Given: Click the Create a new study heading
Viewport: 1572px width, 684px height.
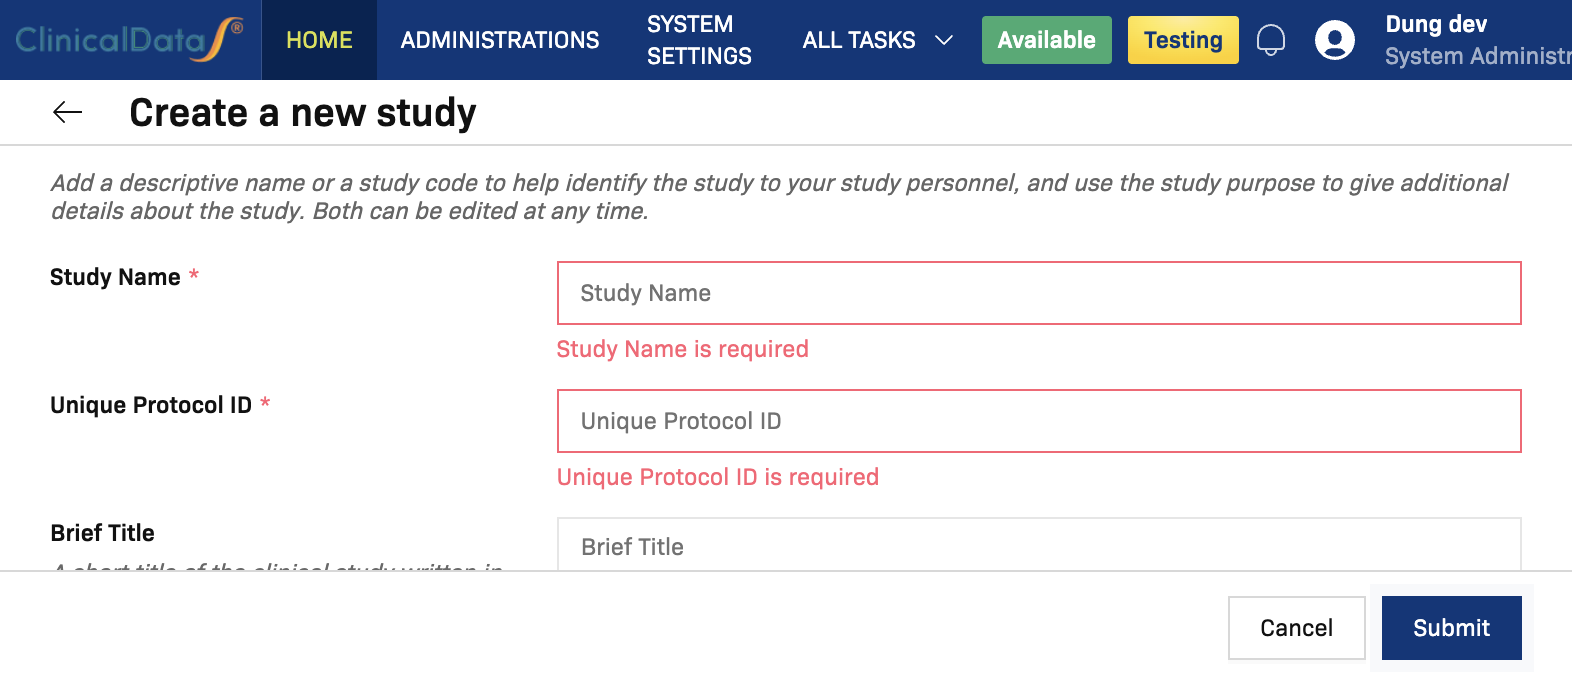Looking at the screenshot, I should pos(302,112).
